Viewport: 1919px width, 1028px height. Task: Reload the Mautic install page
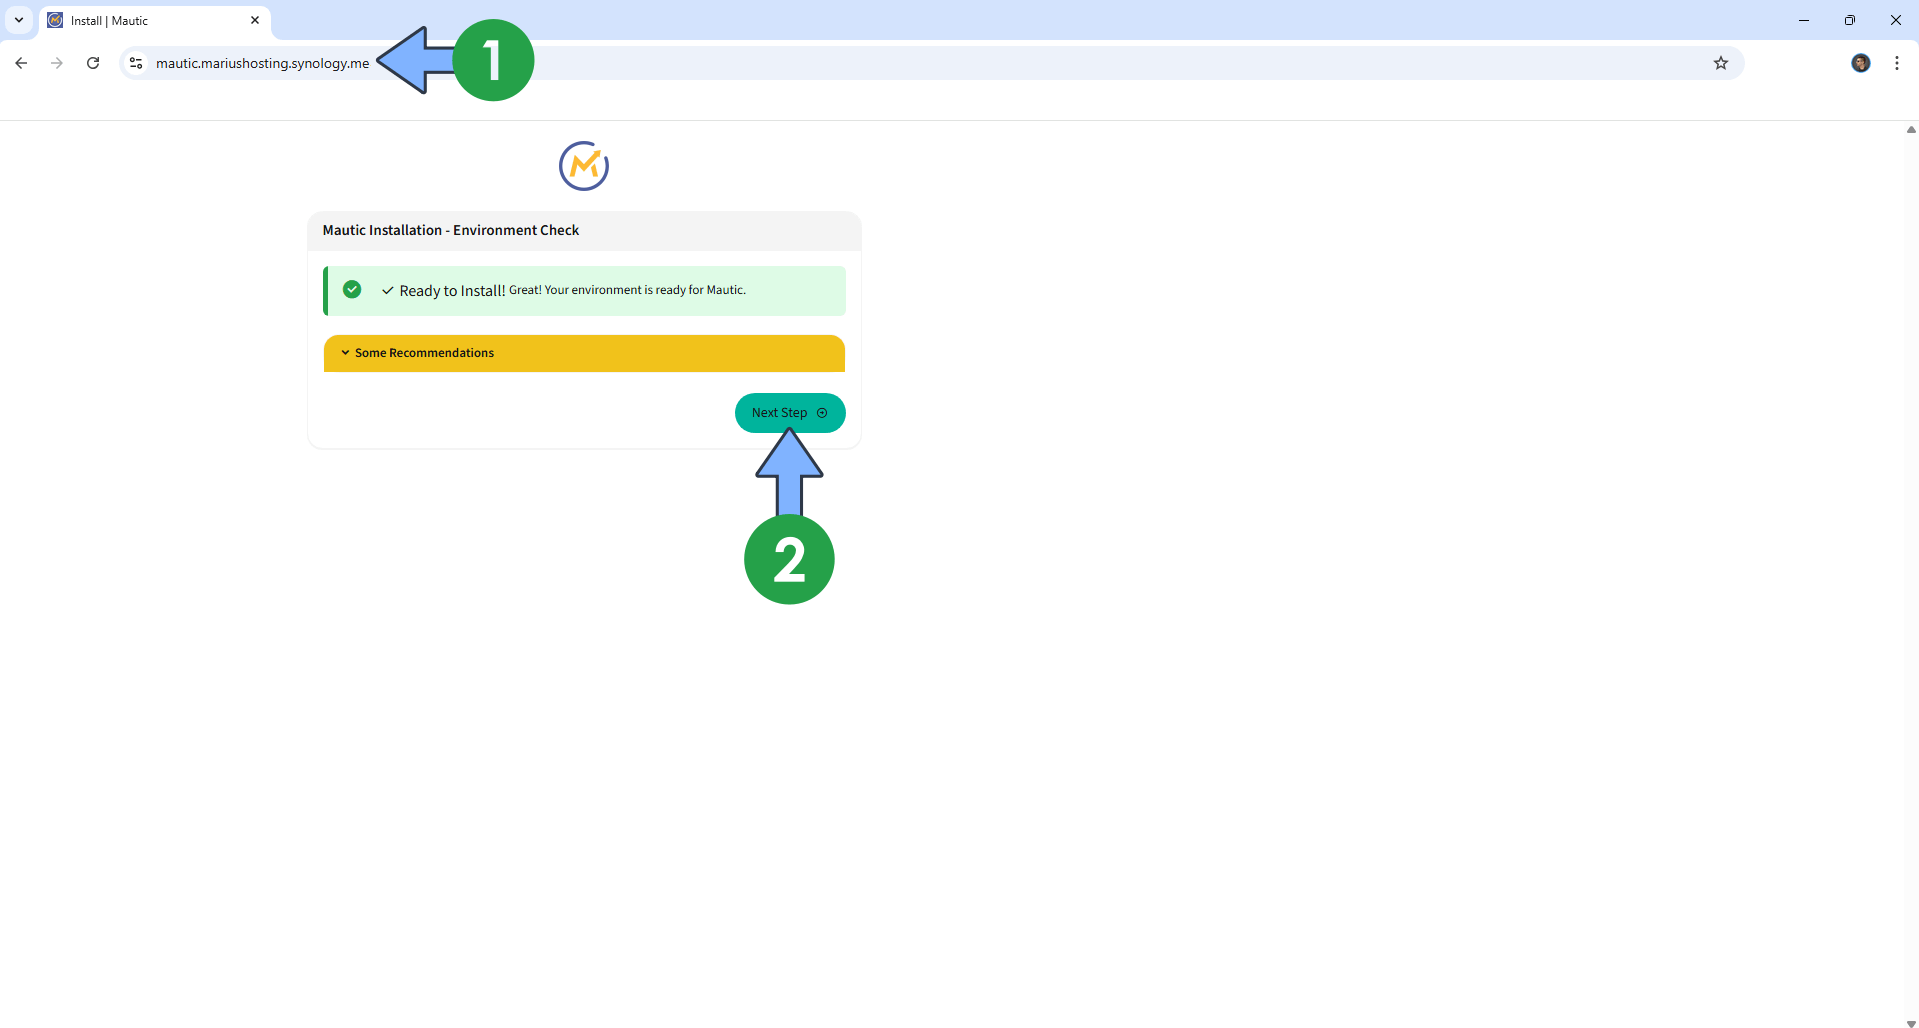pos(93,63)
